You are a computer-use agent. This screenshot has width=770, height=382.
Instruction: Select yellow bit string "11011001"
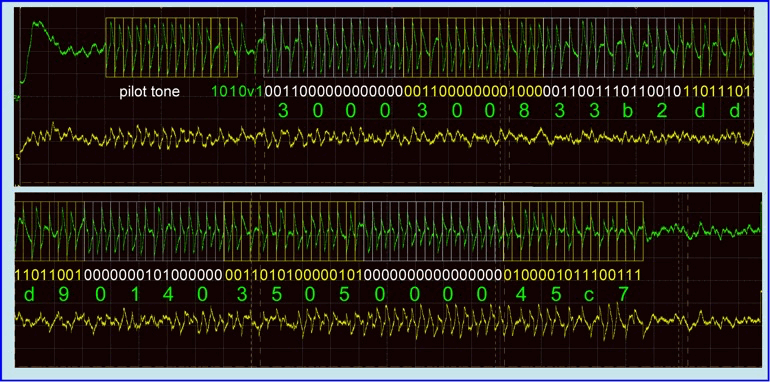point(50,274)
